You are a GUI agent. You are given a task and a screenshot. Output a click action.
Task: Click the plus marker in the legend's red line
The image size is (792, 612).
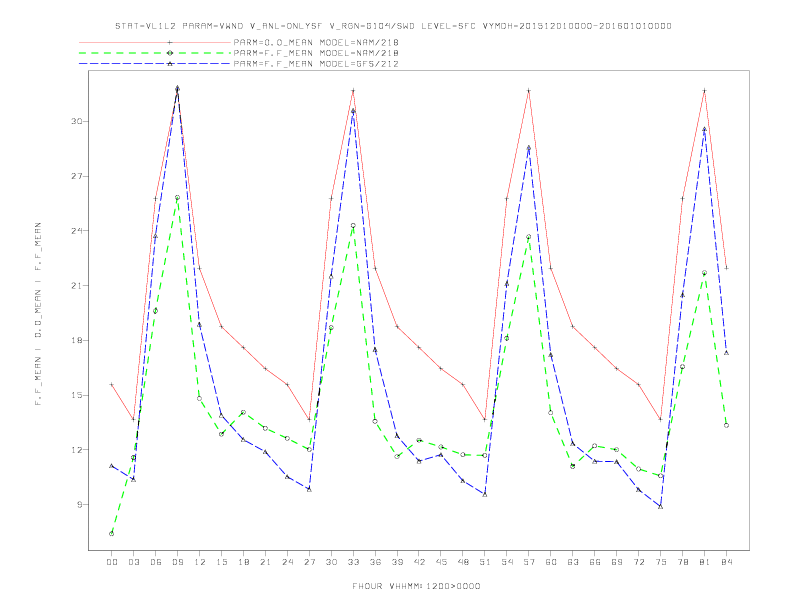point(170,42)
